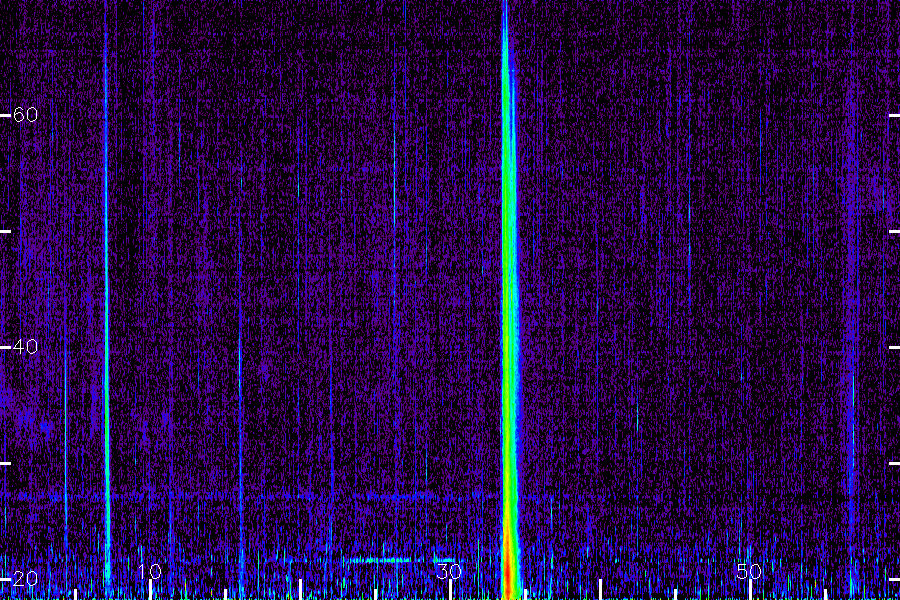Select the strongest green-red vertical signal trace

pos(509,300)
